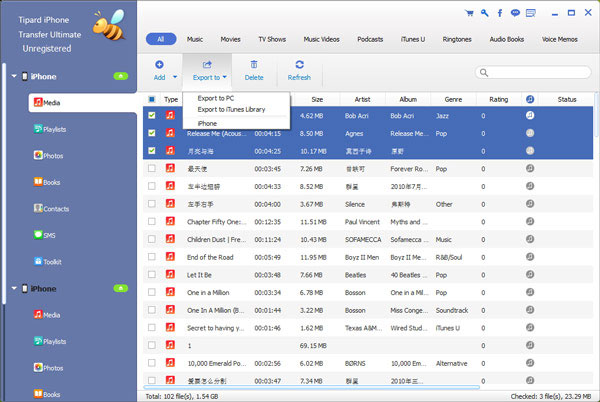This screenshot has height=402, width=600.
Task: Uncheck the Bob Acri track checkbox
Action: [x=152, y=115]
